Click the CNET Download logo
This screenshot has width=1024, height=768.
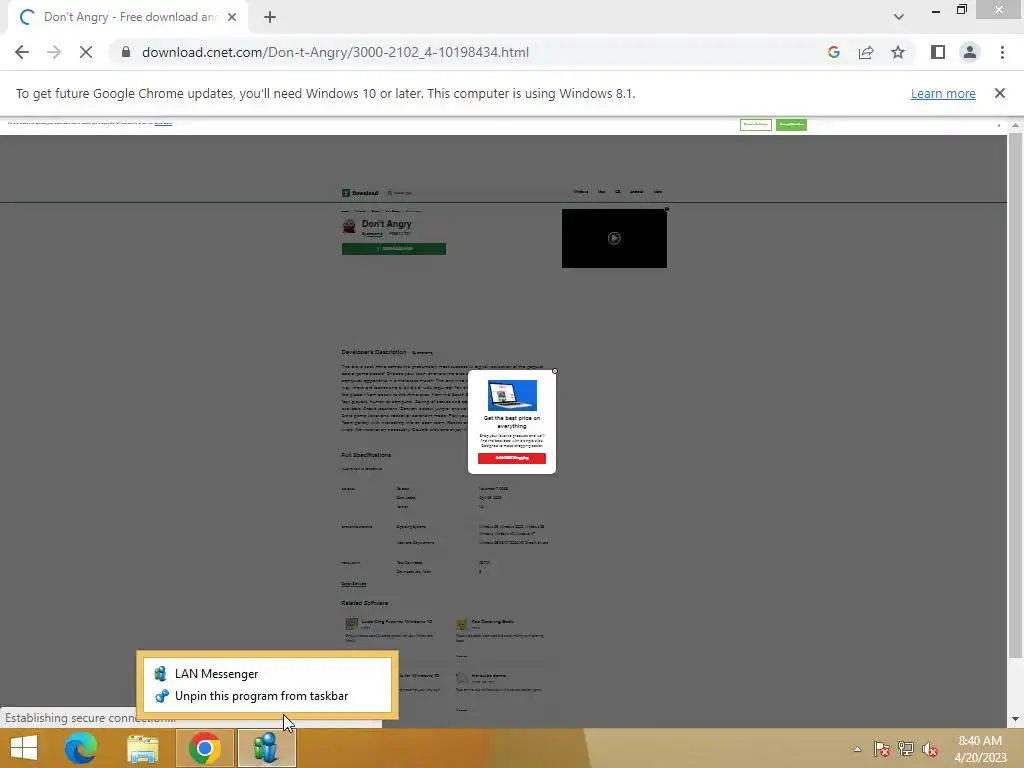click(x=360, y=193)
